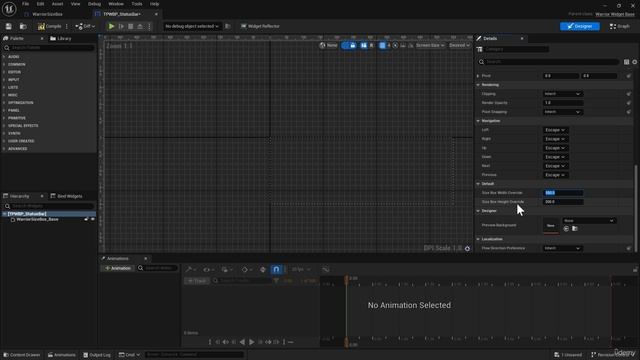Open the sequencer view options eye menu

coord(208,269)
